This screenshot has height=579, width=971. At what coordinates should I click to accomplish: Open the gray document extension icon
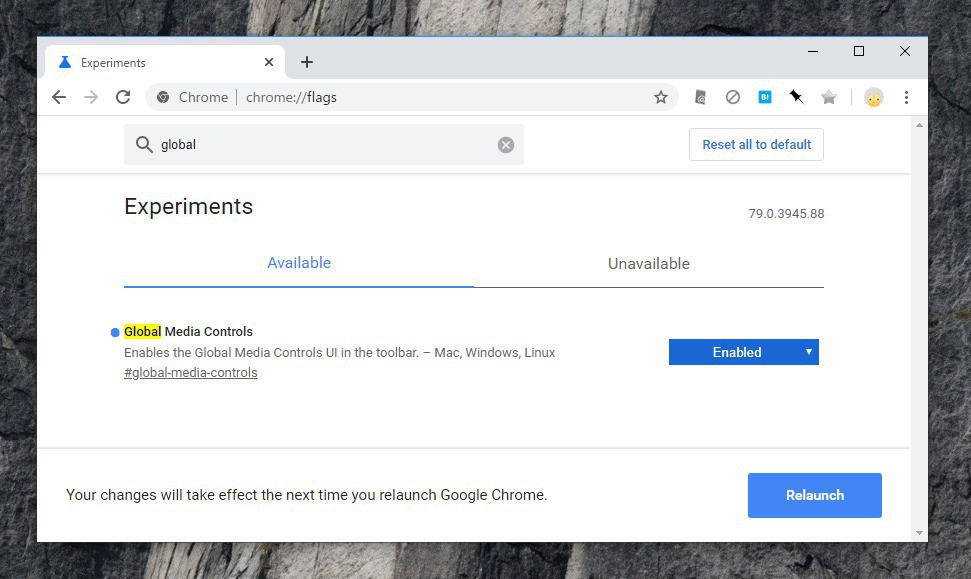tap(700, 97)
